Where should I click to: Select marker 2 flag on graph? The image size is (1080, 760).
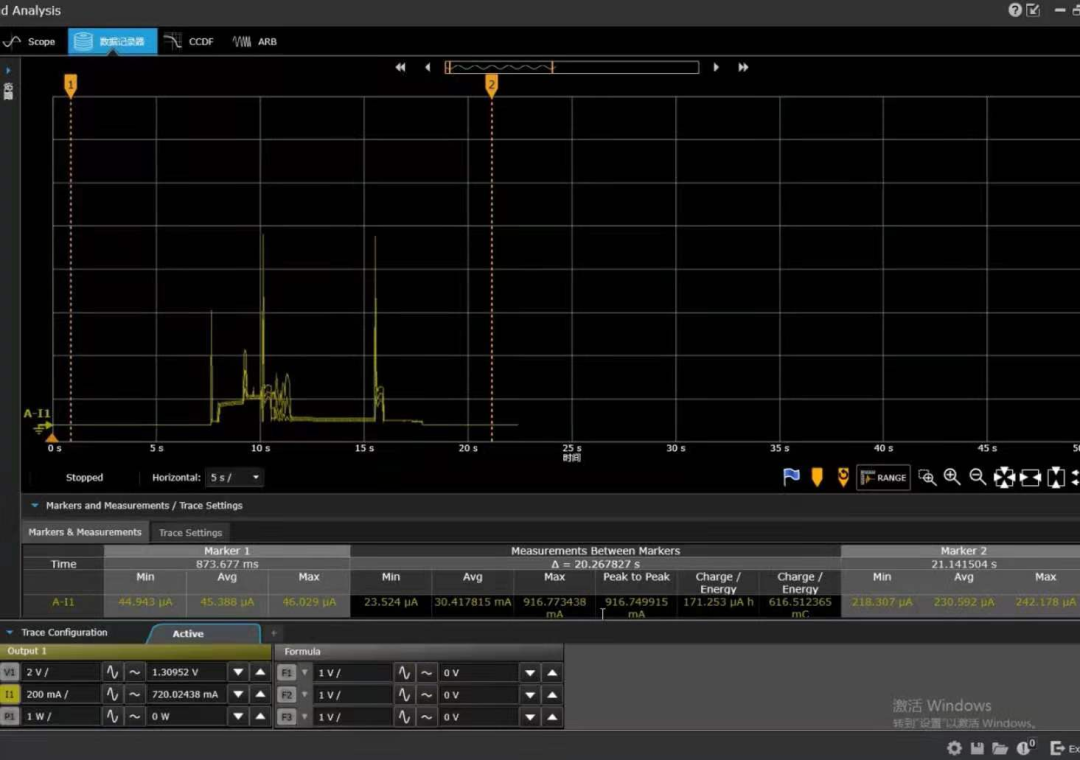(x=491, y=85)
